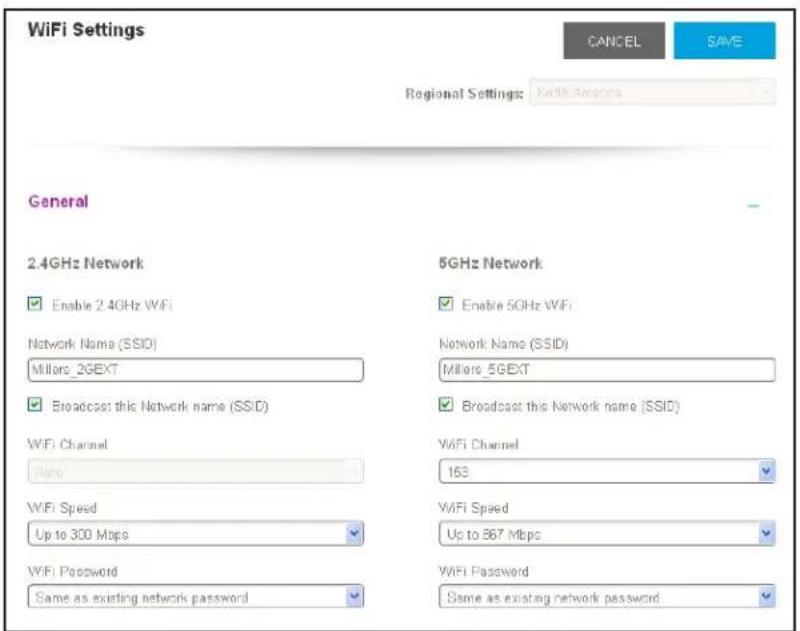Open the 2.4GHz WiFi Speed dropdown
The width and height of the screenshot is (800, 631).
(195, 534)
